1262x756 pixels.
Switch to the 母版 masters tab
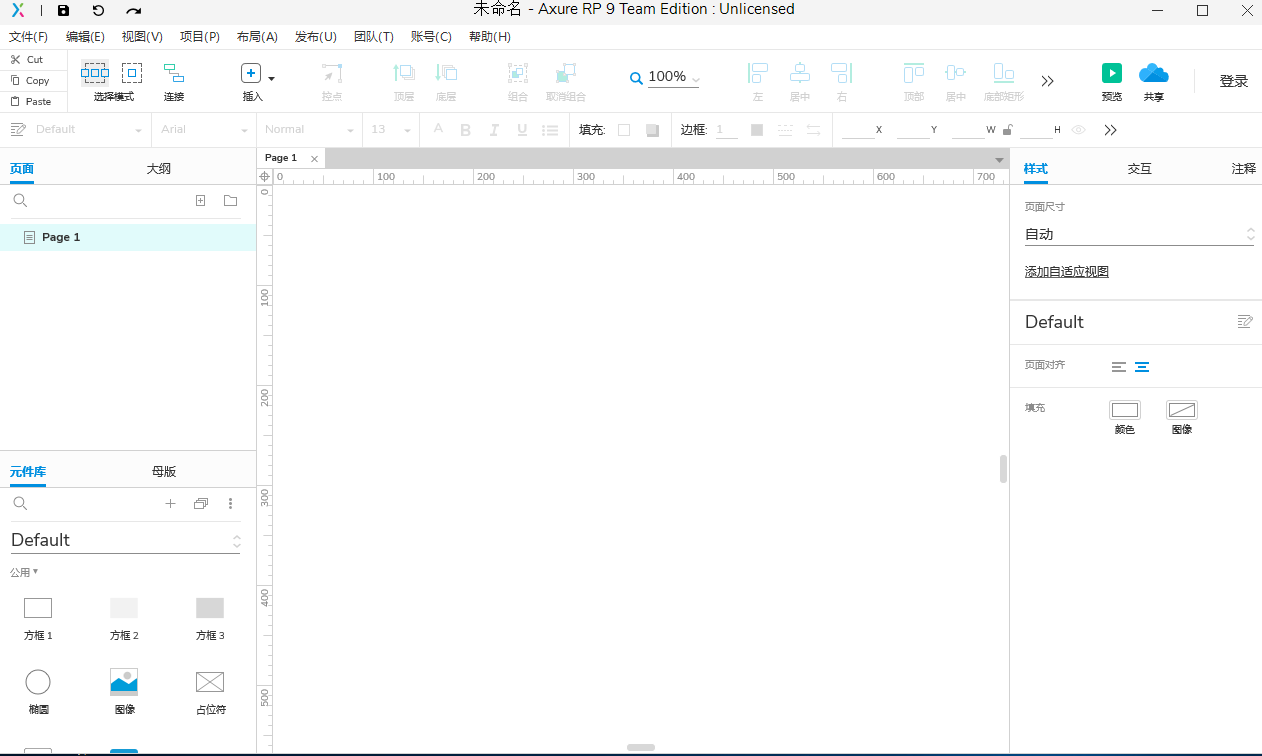click(x=164, y=472)
